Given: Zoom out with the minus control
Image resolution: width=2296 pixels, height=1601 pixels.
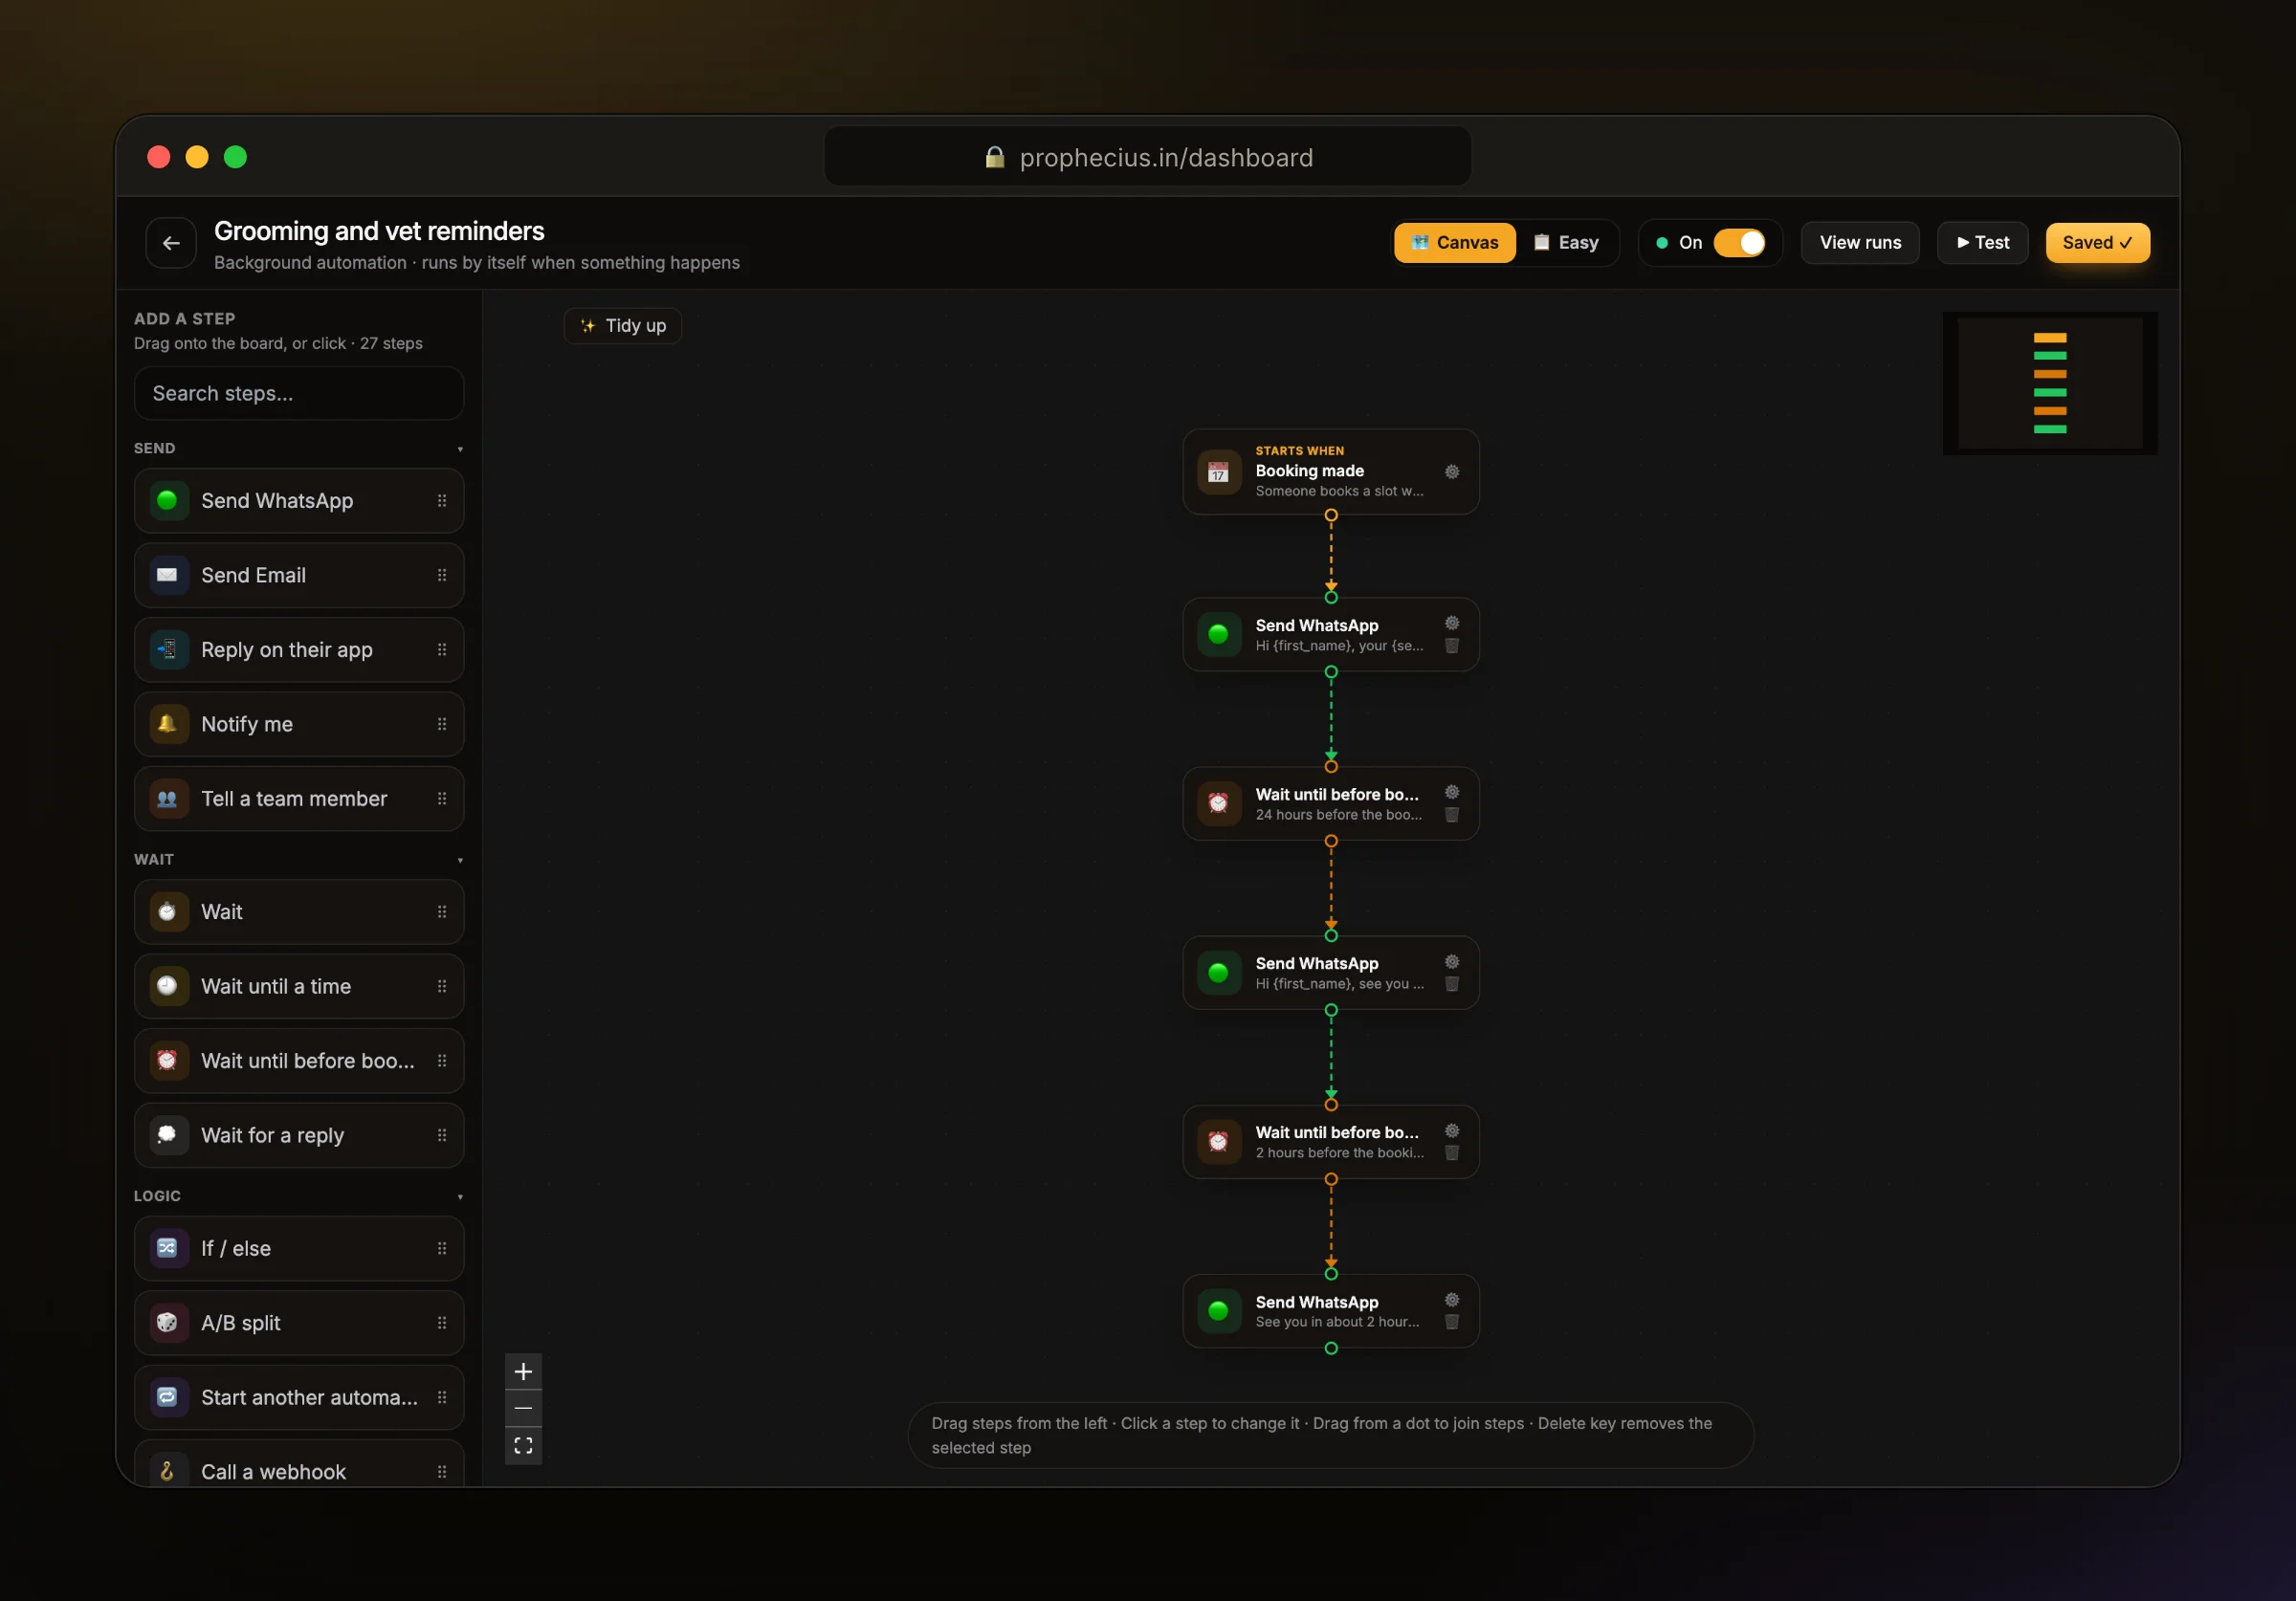Looking at the screenshot, I should pyautogui.click(x=523, y=1408).
